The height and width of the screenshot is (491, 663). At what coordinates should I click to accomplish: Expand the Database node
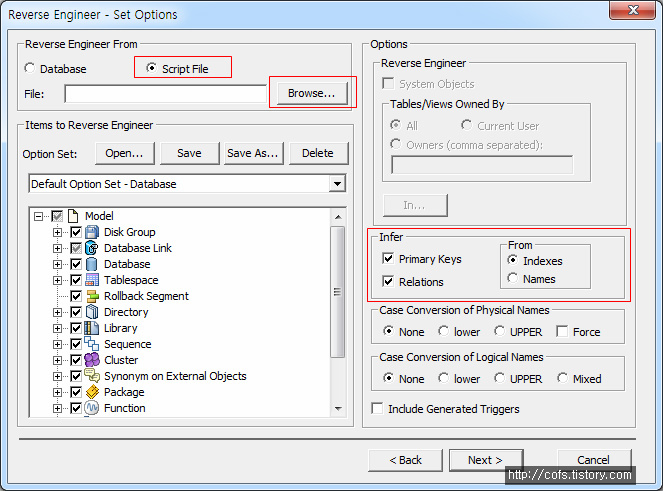pyautogui.click(x=58, y=264)
